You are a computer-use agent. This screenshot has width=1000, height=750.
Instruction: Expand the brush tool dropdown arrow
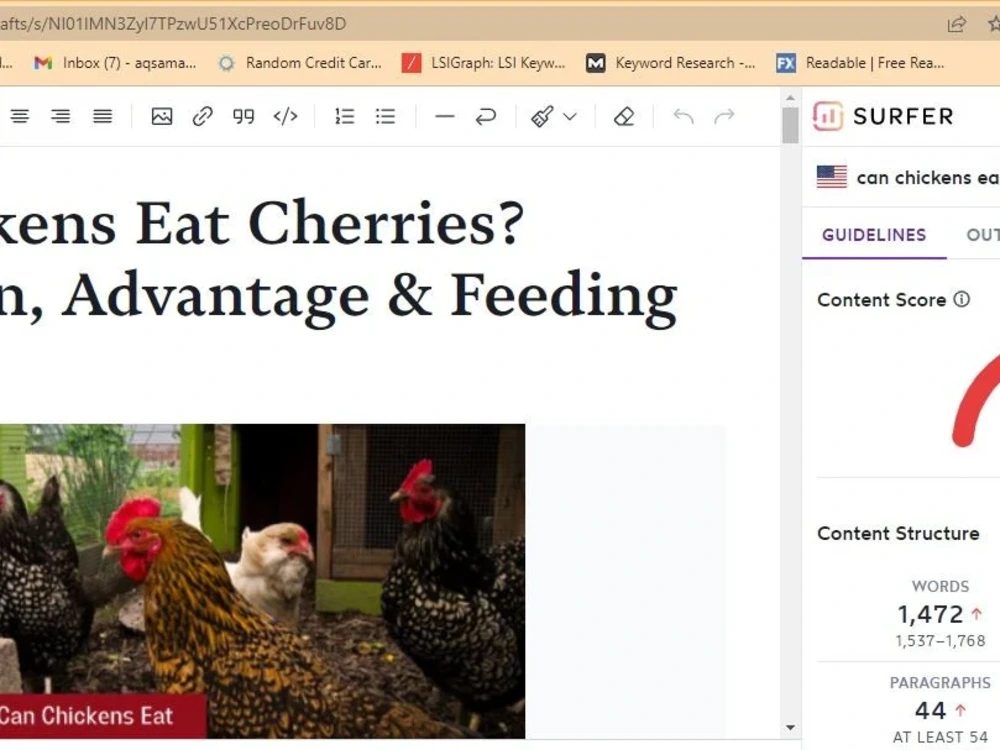tap(570, 117)
